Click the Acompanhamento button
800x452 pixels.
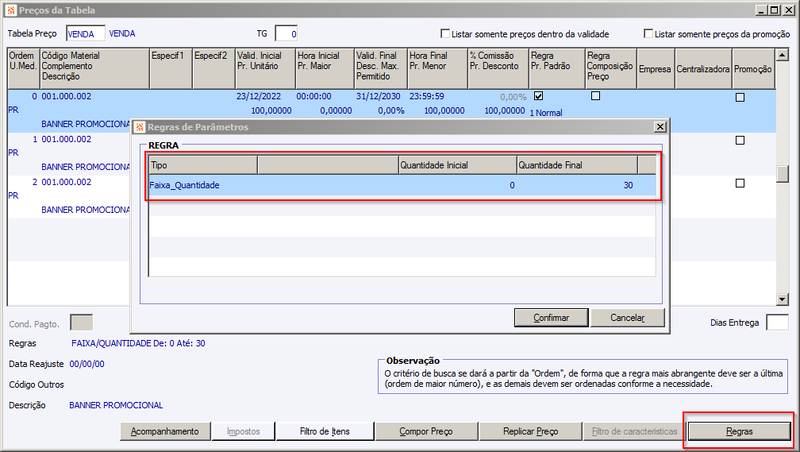[165, 432]
